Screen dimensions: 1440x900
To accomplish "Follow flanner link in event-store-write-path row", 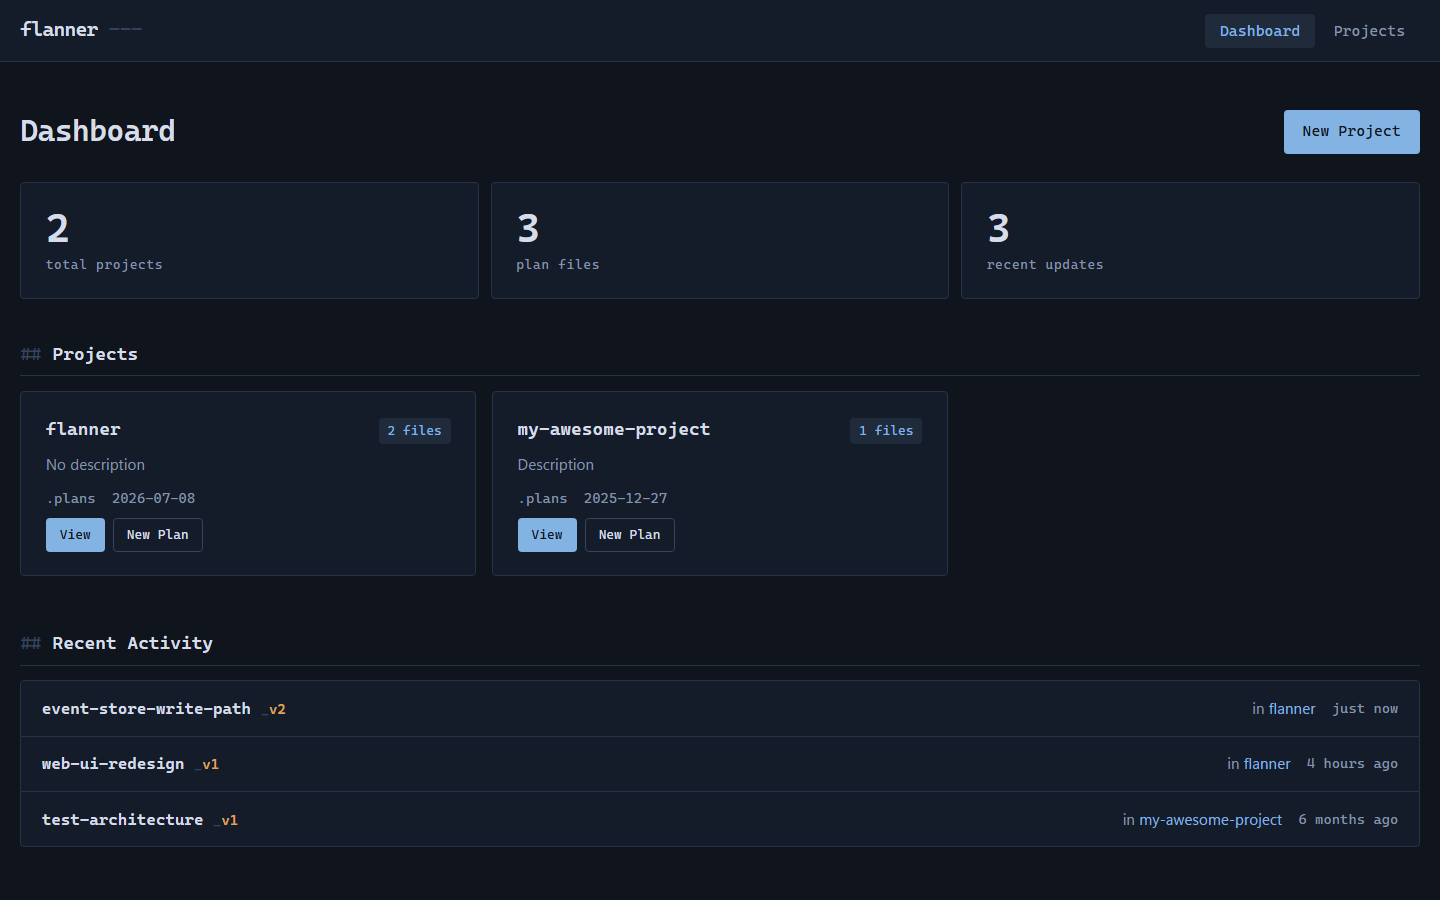I will click(x=1292, y=709).
